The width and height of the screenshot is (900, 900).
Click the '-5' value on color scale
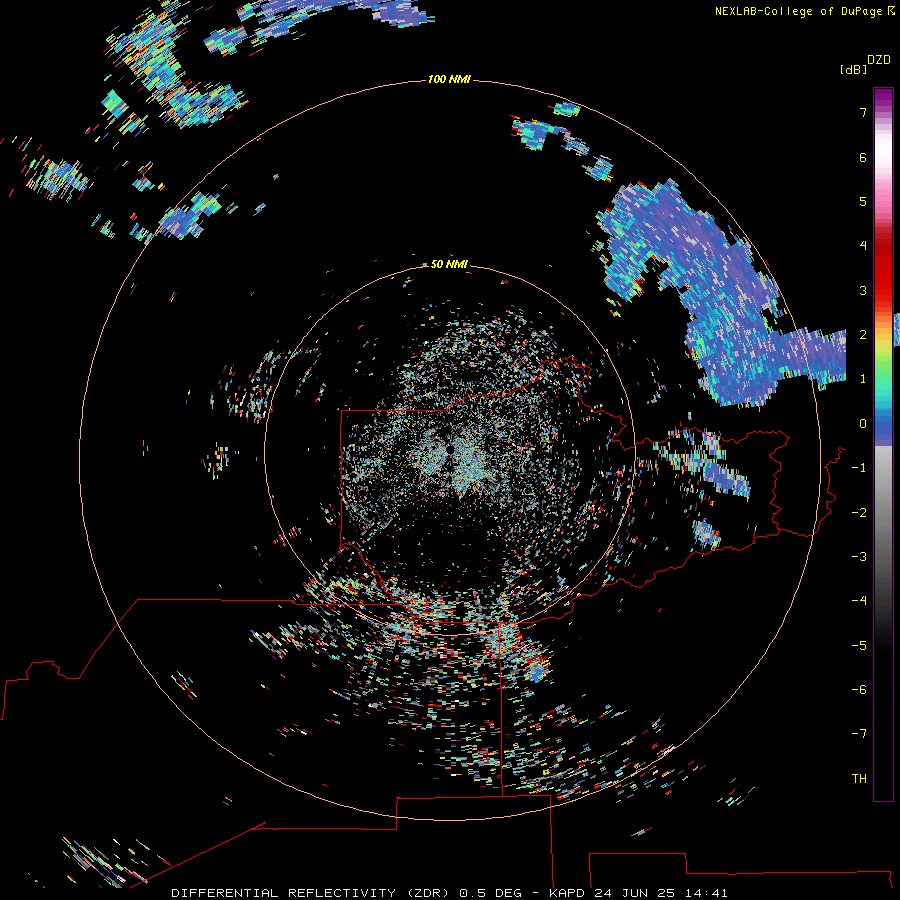click(859, 646)
